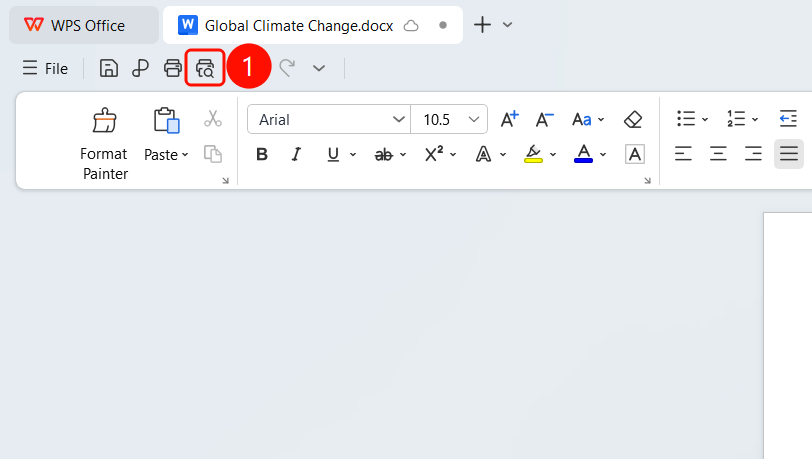Center align text
The width and height of the screenshot is (812, 459).
pos(718,154)
